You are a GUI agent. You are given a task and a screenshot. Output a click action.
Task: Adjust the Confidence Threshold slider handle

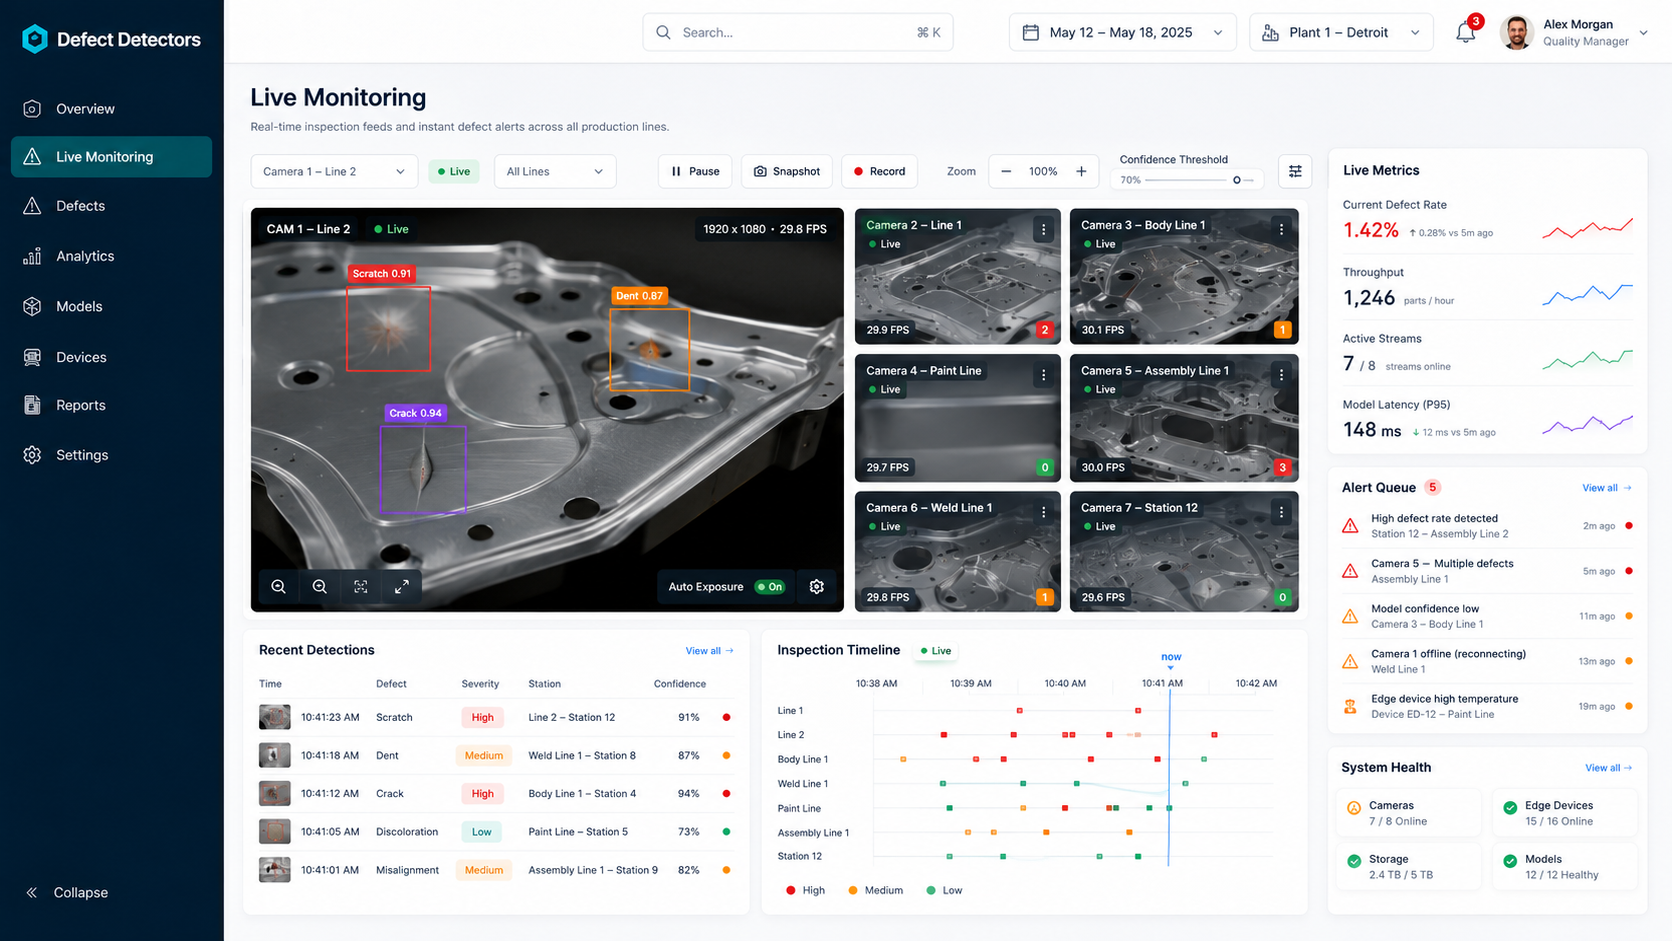[1236, 180]
